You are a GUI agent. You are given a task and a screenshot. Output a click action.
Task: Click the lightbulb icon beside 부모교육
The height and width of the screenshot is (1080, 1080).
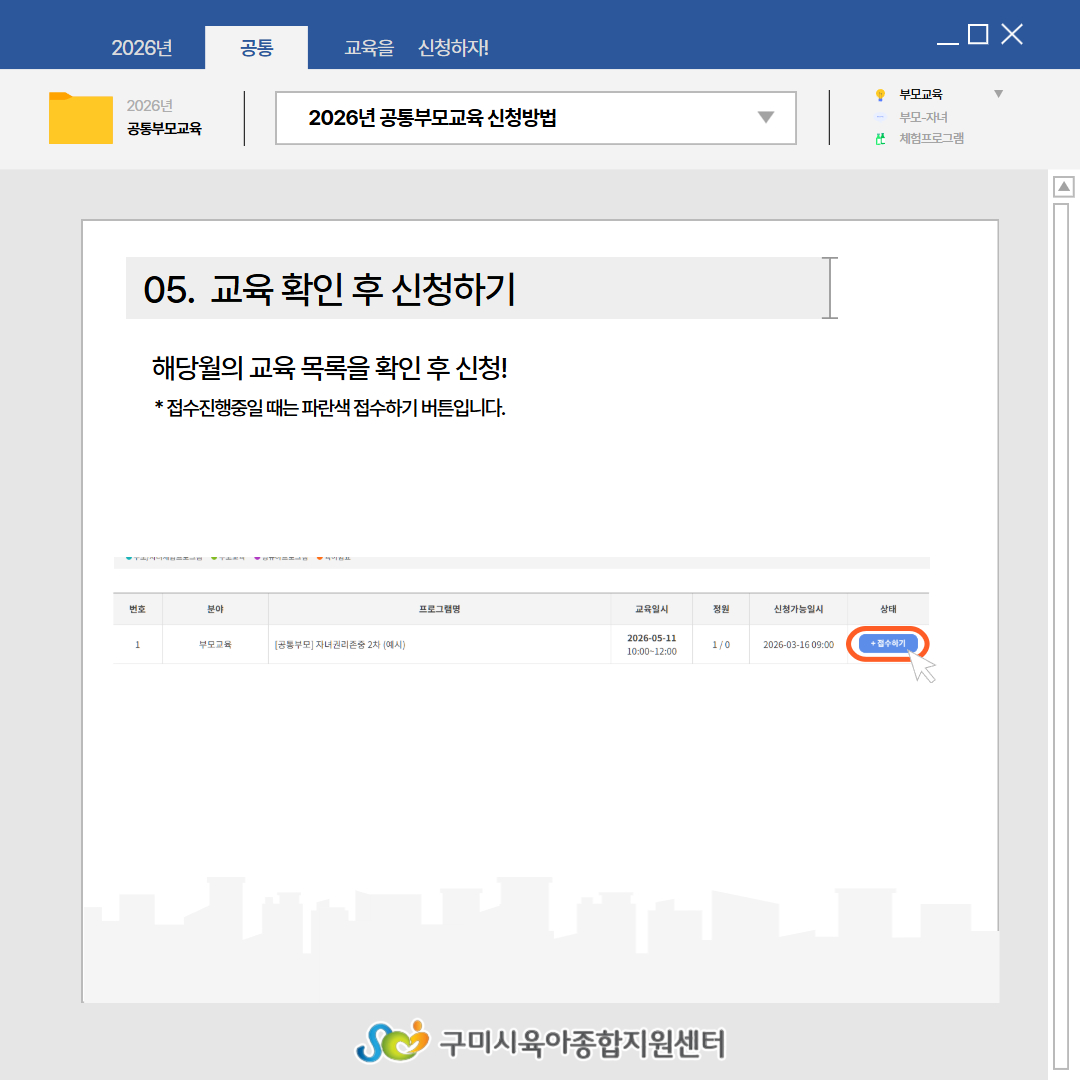point(880,95)
